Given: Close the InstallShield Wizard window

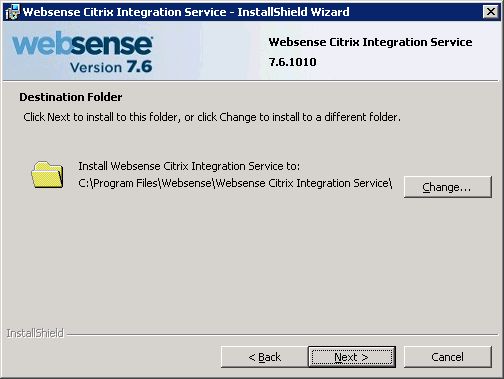Looking at the screenshot, I should [491, 12].
